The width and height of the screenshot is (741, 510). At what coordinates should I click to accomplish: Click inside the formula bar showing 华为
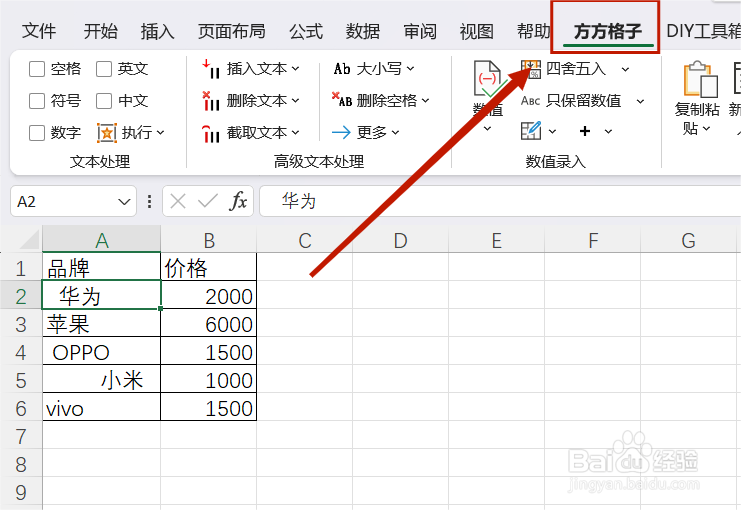500,201
